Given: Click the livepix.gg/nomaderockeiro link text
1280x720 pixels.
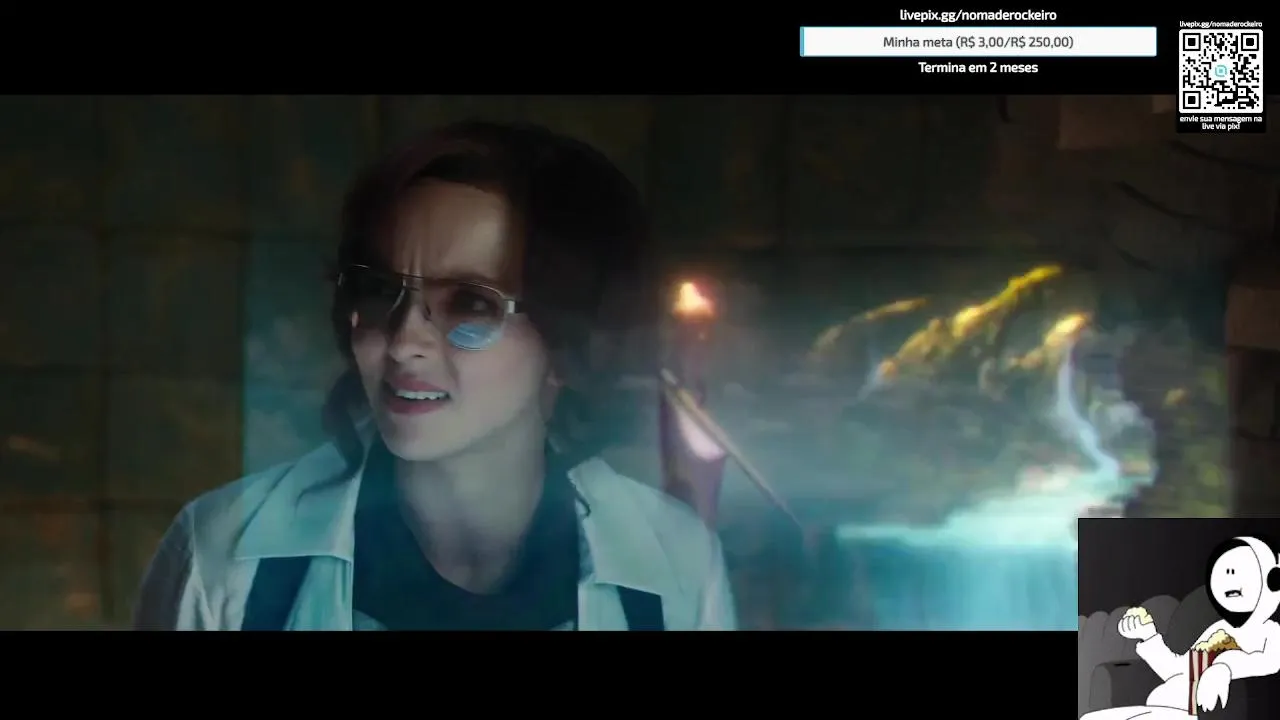Looking at the screenshot, I should coord(978,15).
